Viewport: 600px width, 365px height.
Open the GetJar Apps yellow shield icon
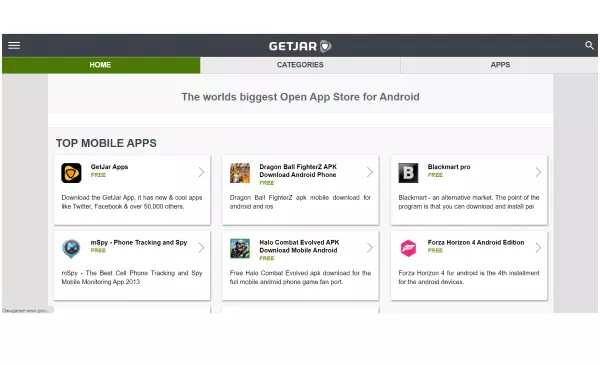pos(71,173)
